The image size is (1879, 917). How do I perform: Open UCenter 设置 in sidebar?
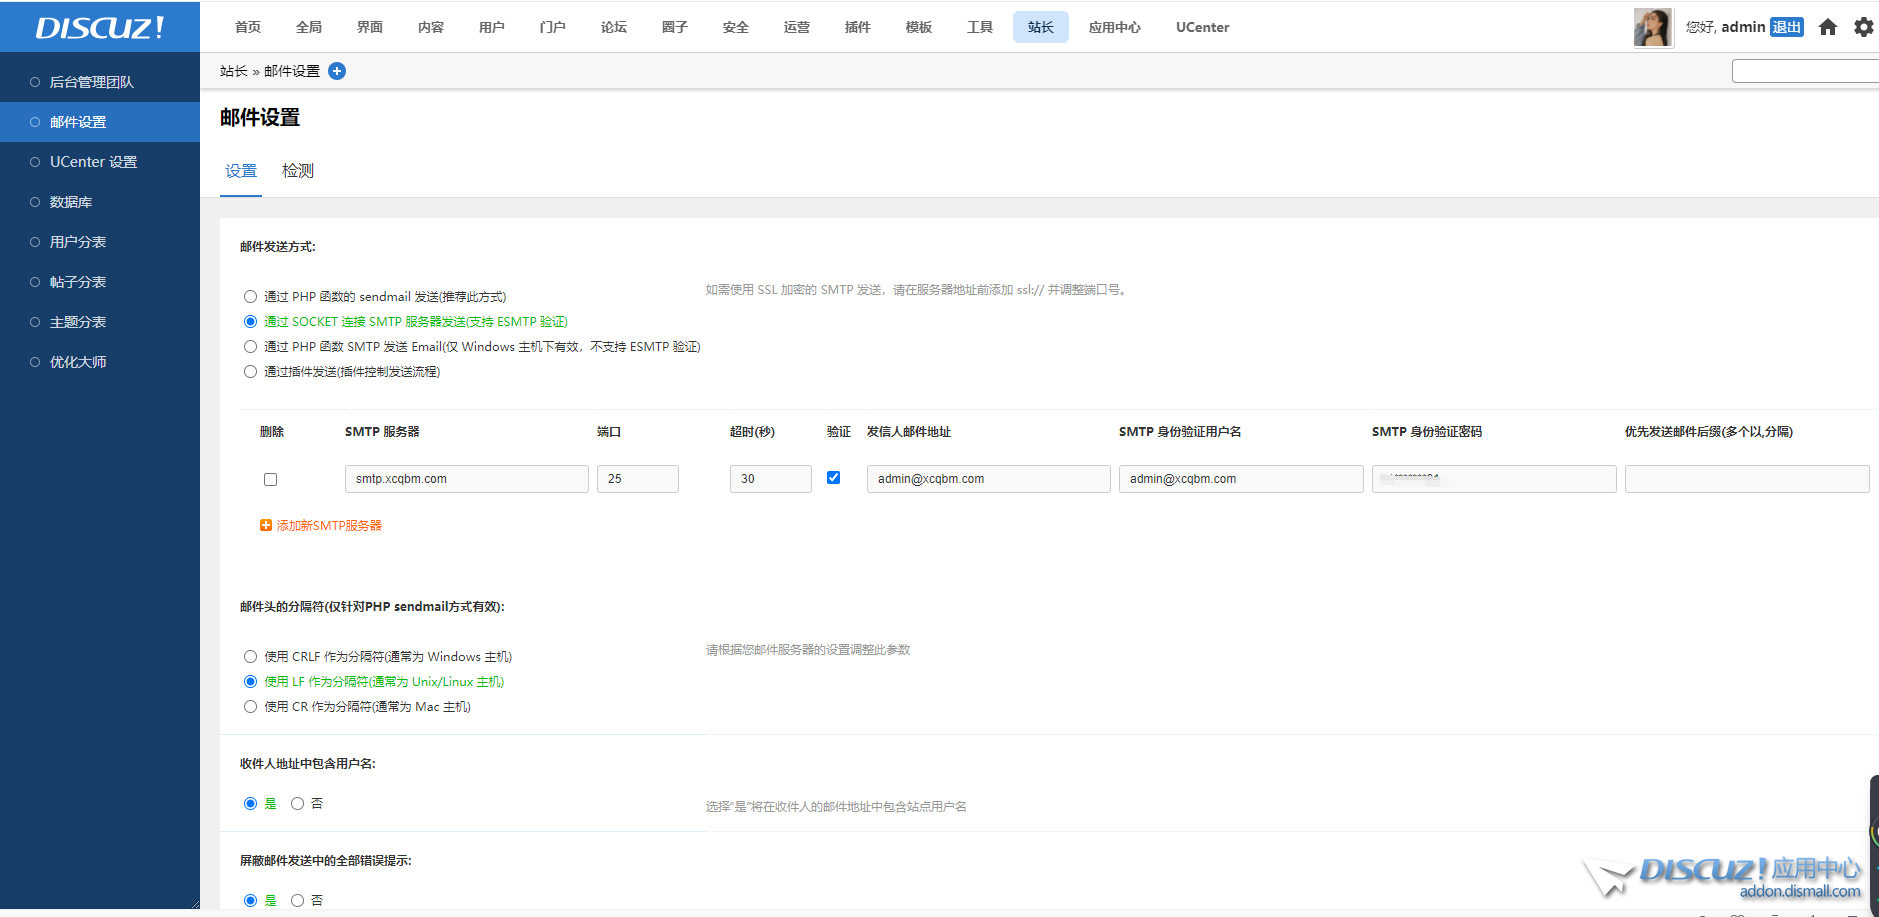(93, 162)
